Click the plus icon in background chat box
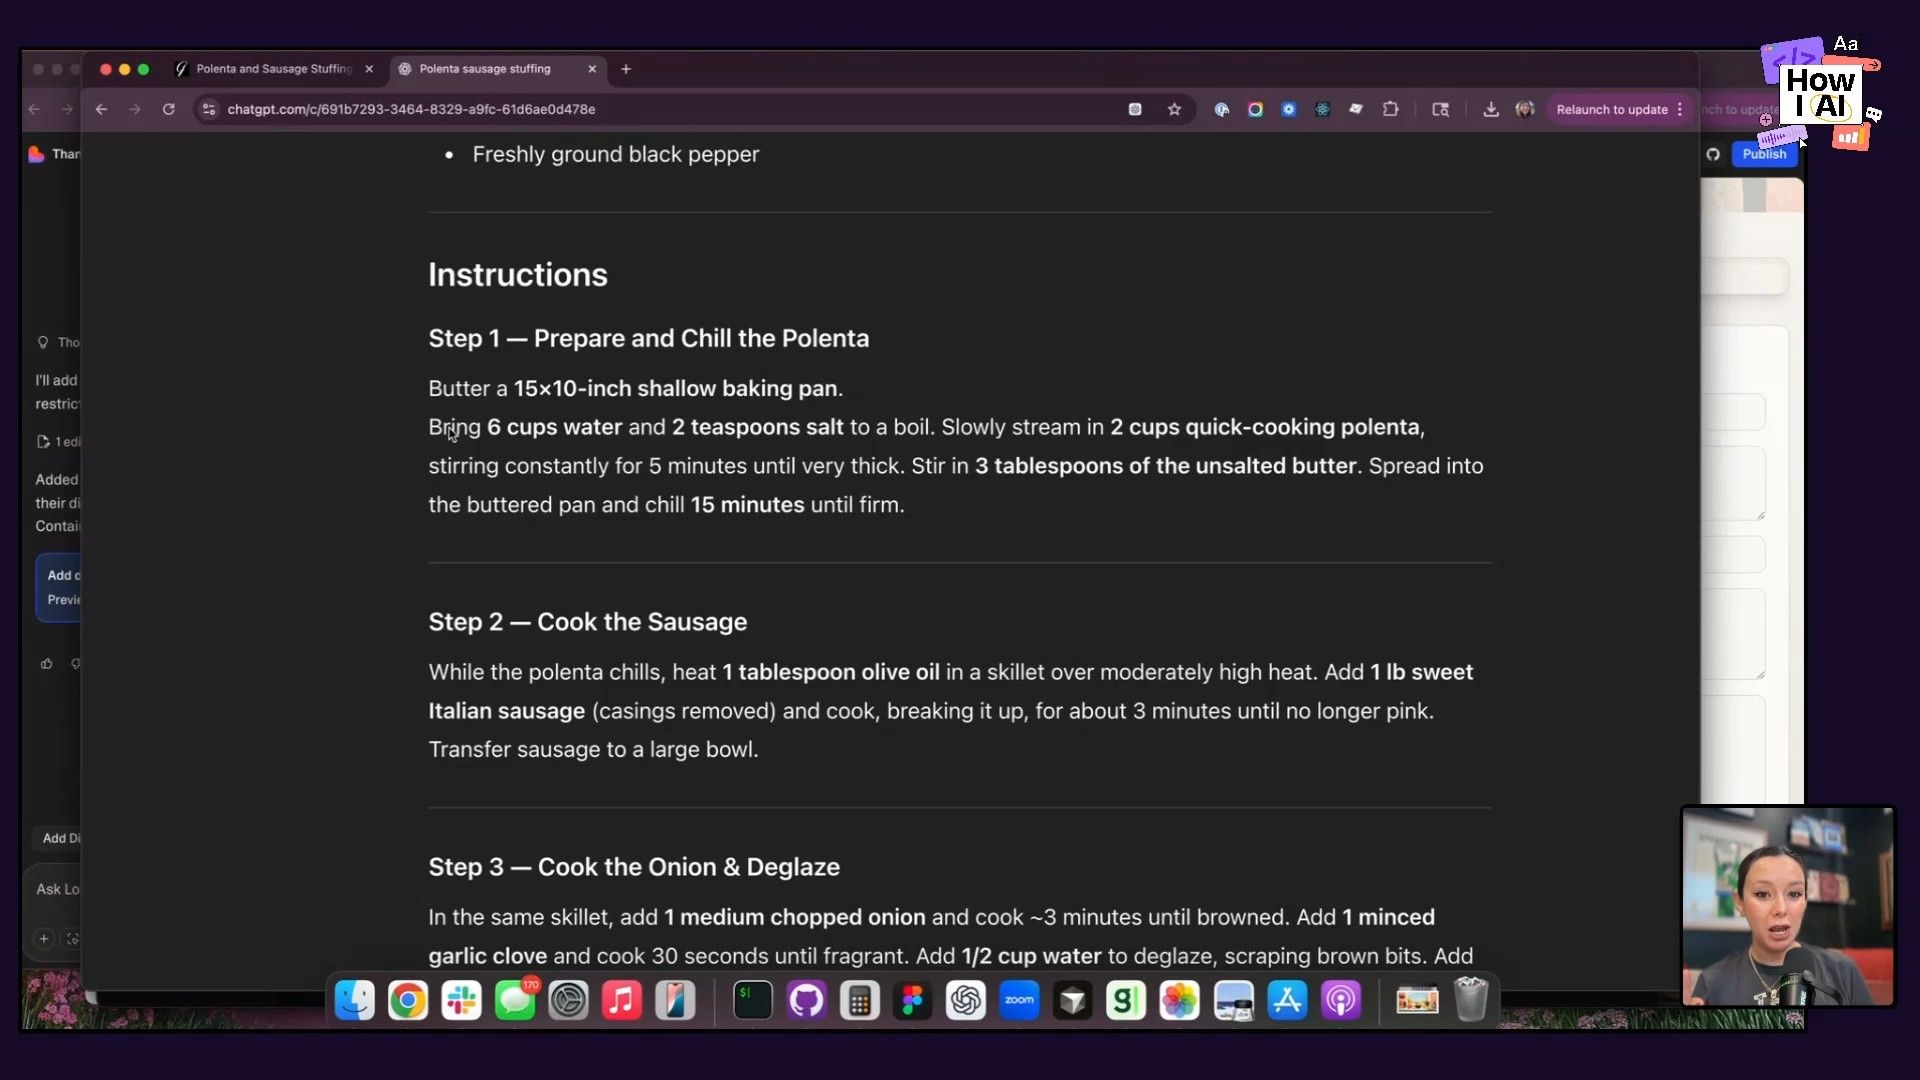The width and height of the screenshot is (1920, 1080). [44, 938]
